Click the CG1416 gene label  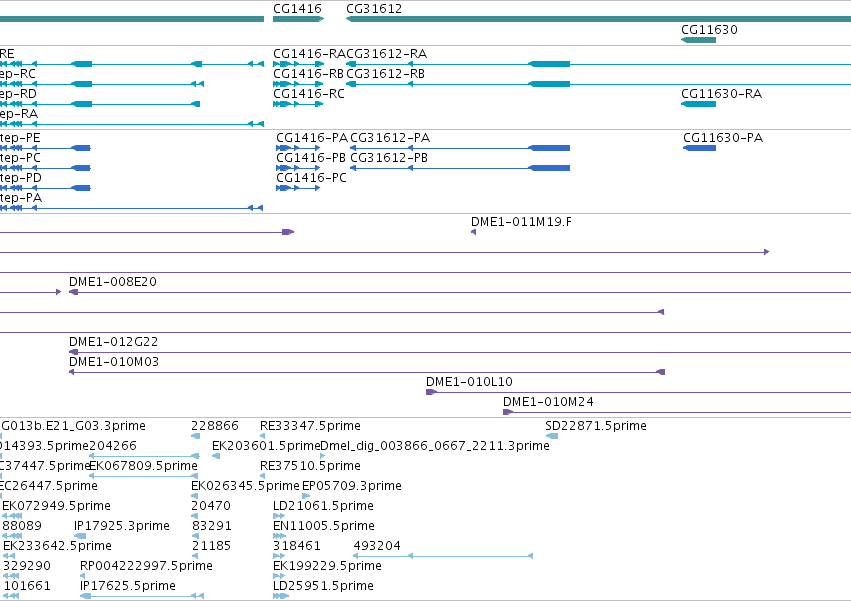click(x=297, y=9)
